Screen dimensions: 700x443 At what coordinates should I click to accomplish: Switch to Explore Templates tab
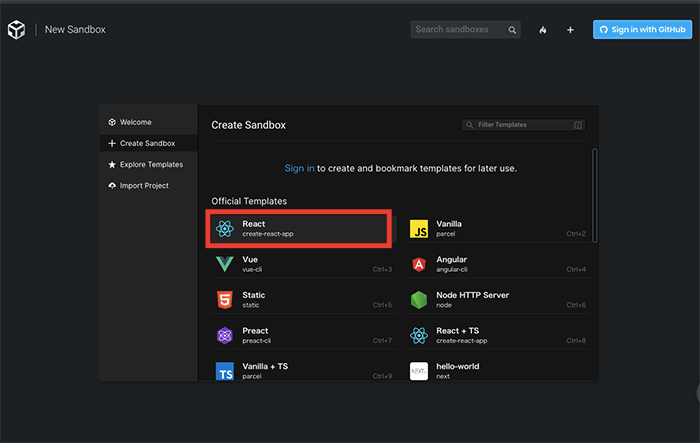coord(150,164)
